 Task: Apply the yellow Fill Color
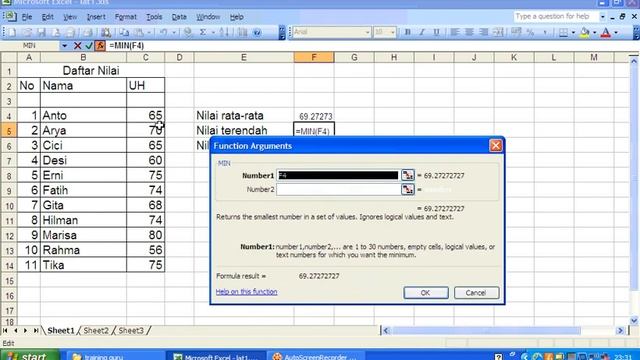point(584,32)
